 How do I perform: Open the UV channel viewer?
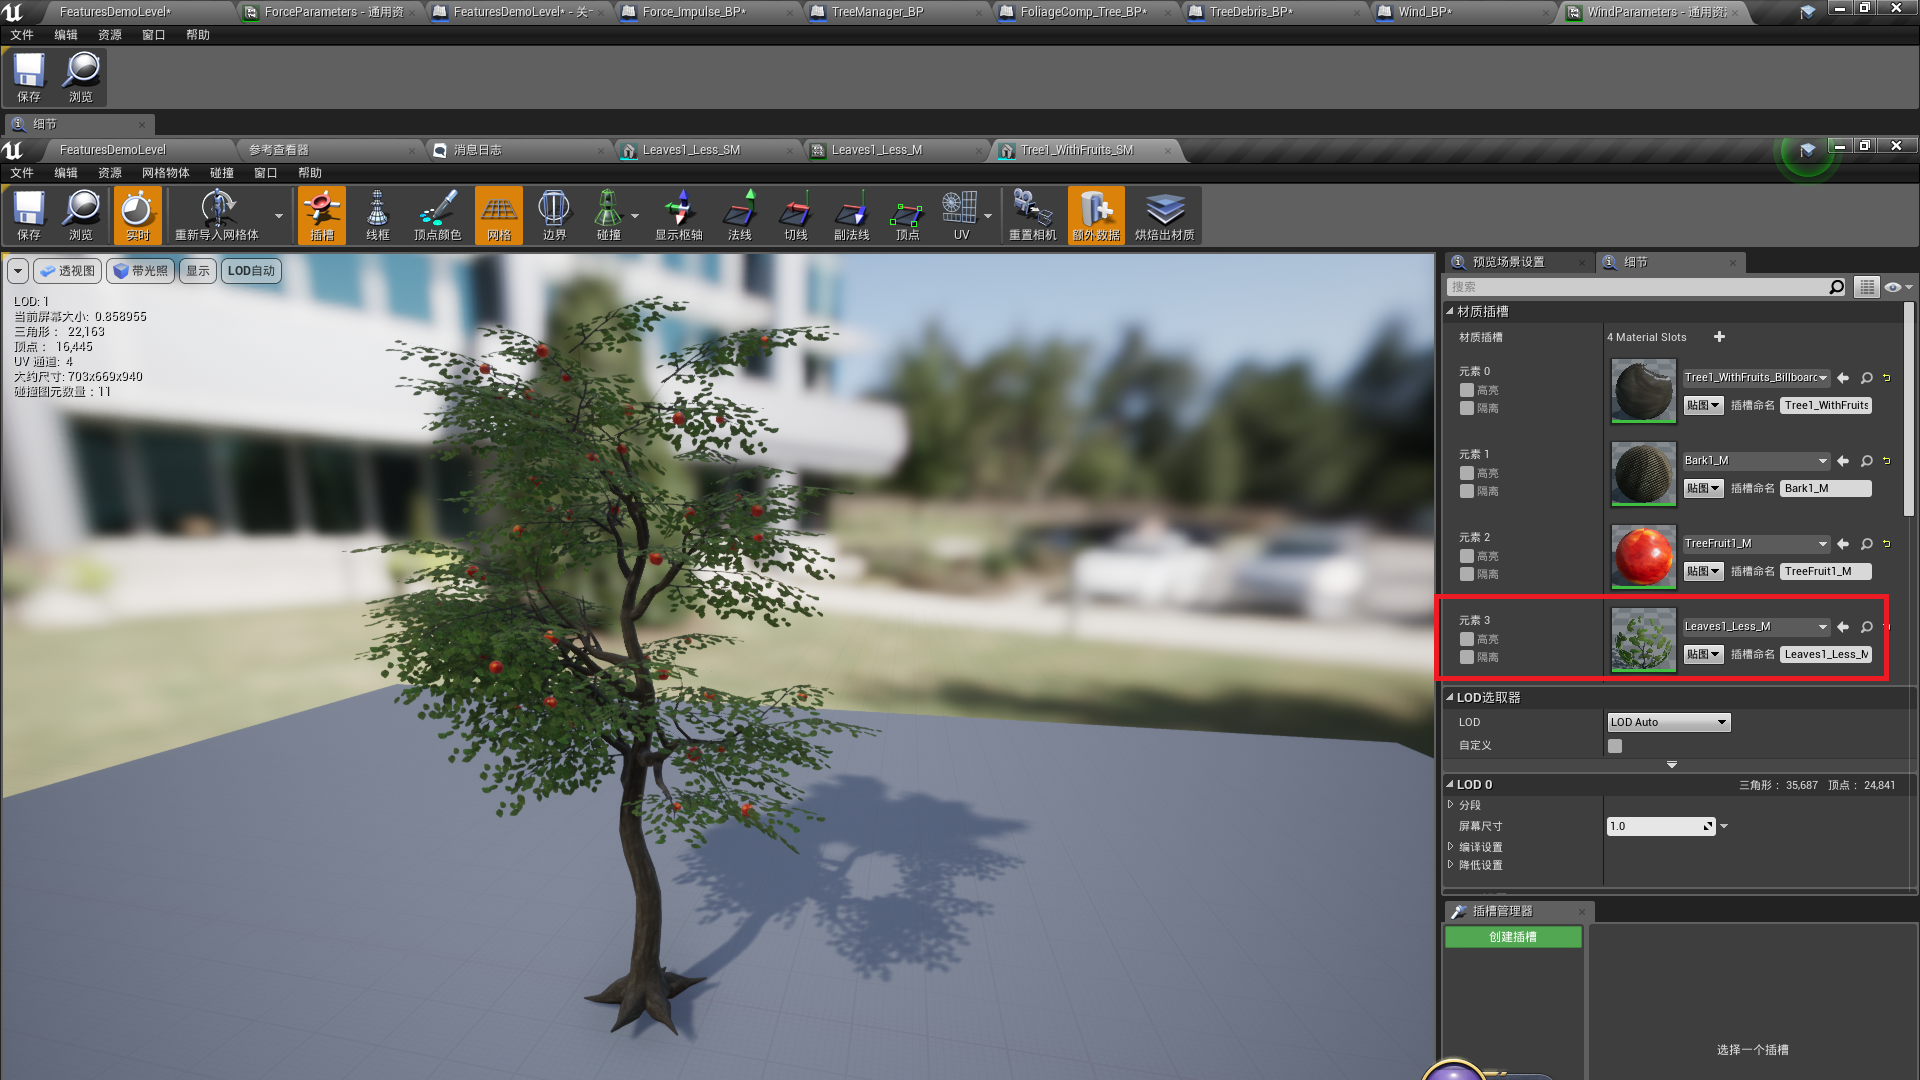click(962, 215)
